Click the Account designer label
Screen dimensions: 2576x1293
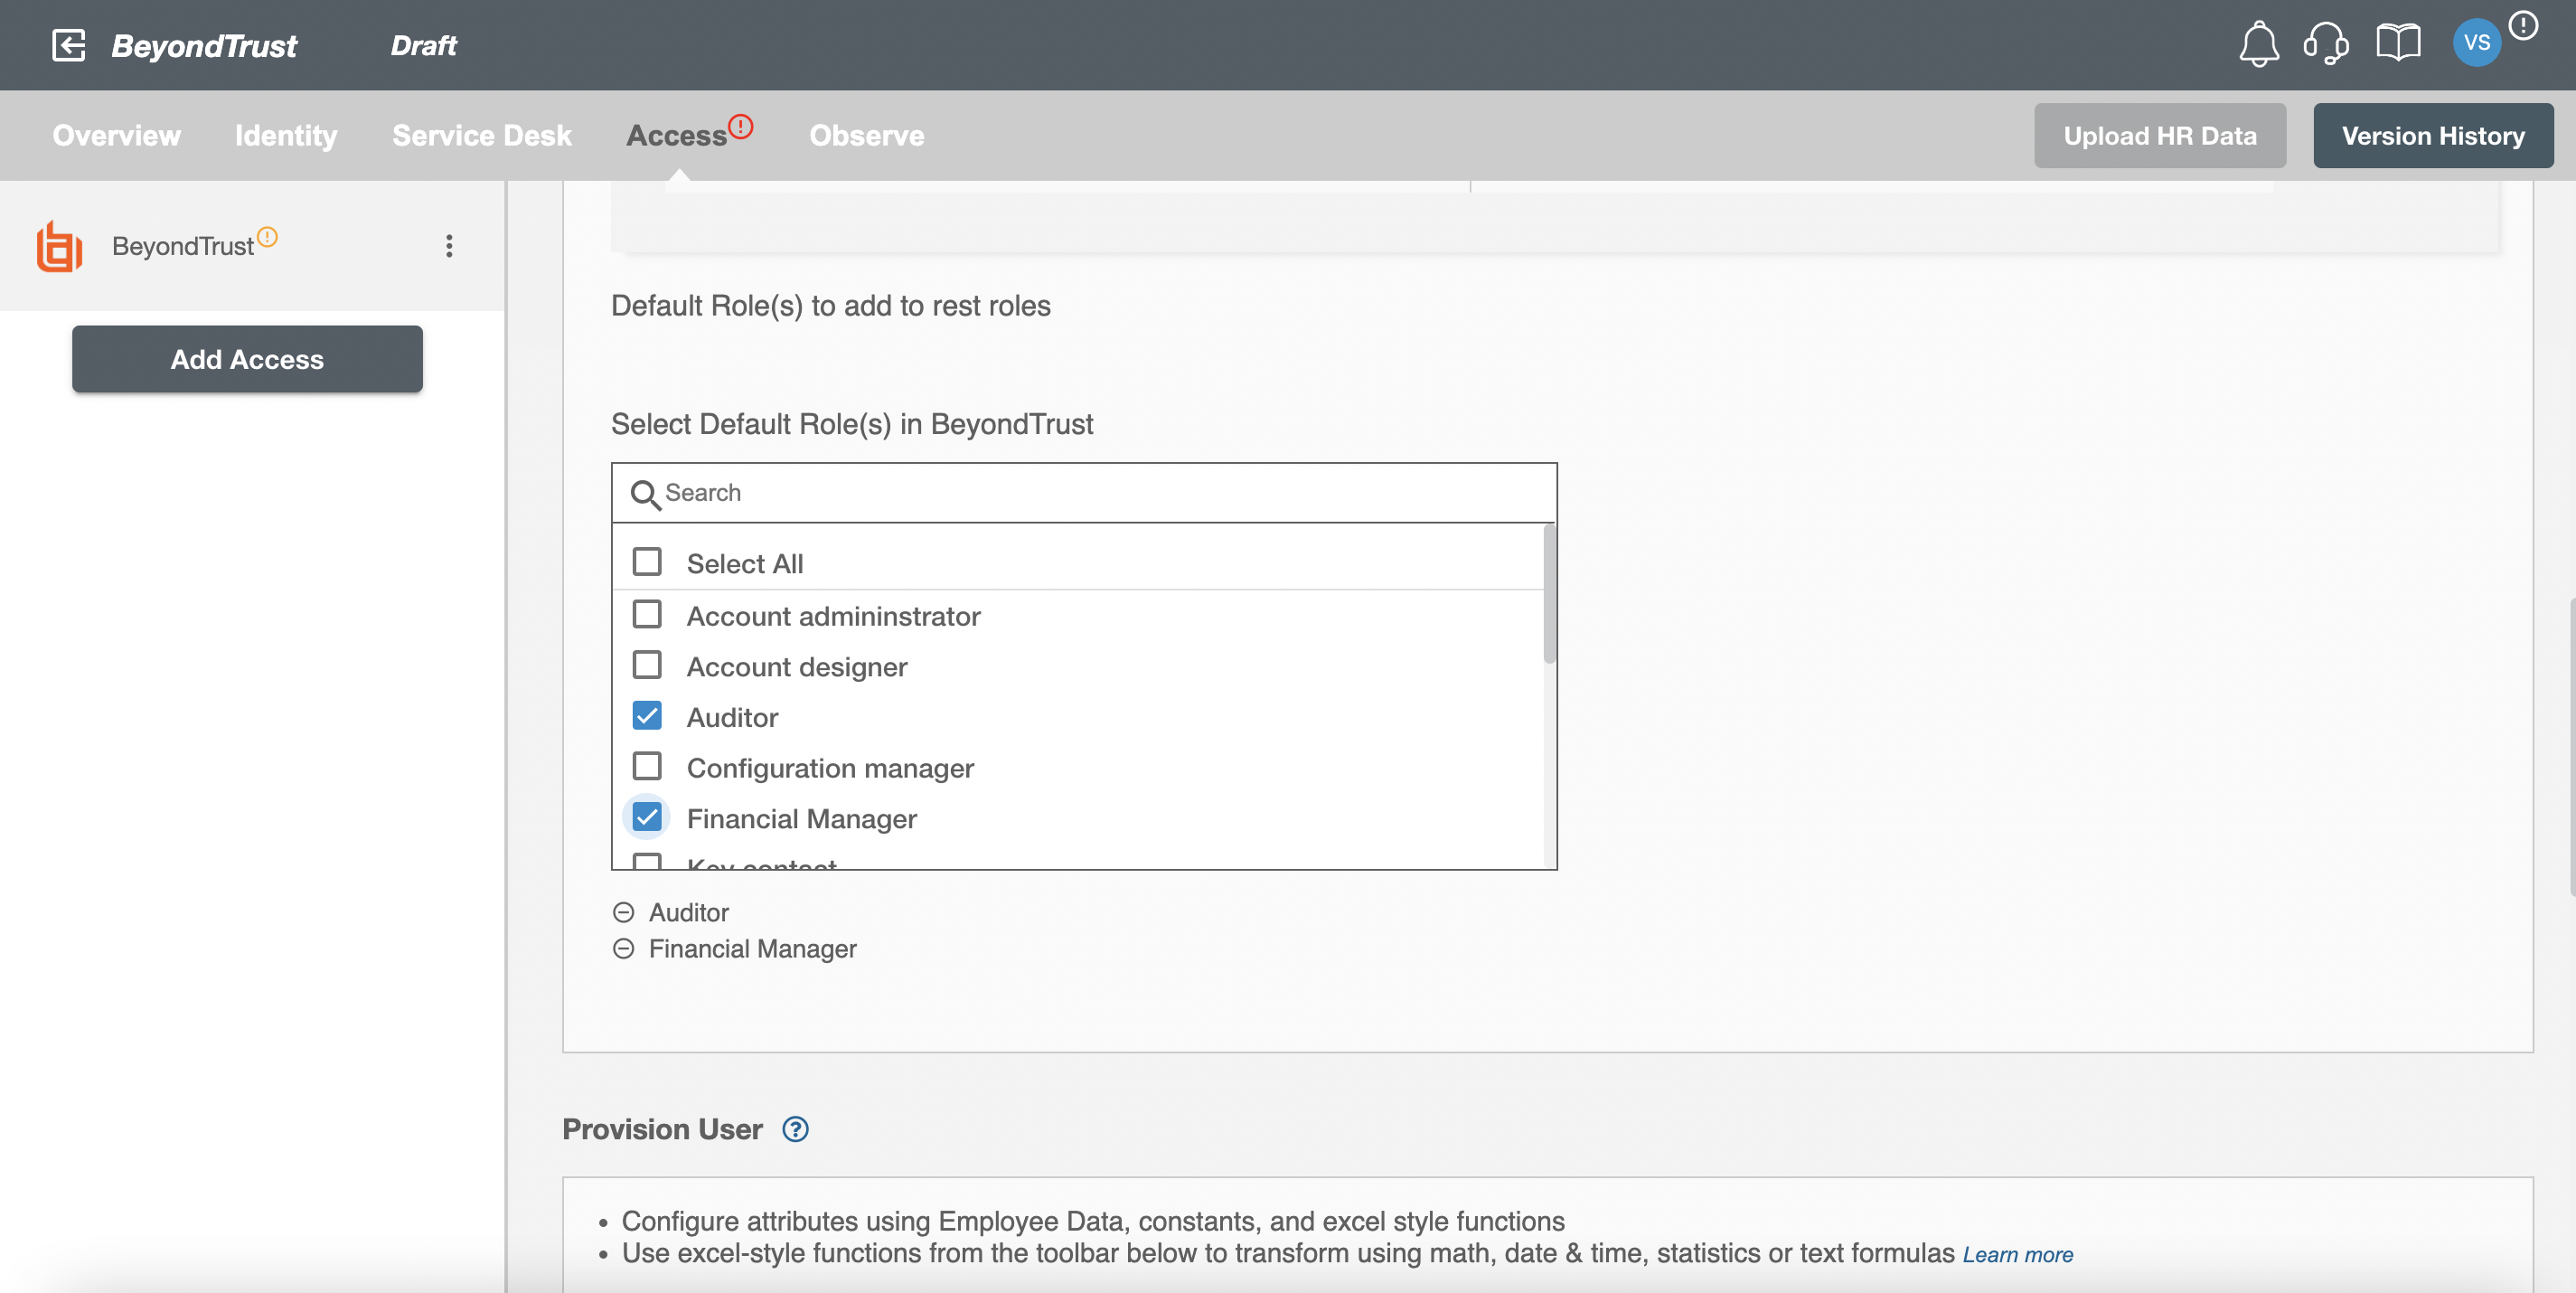click(x=796, y=667)
